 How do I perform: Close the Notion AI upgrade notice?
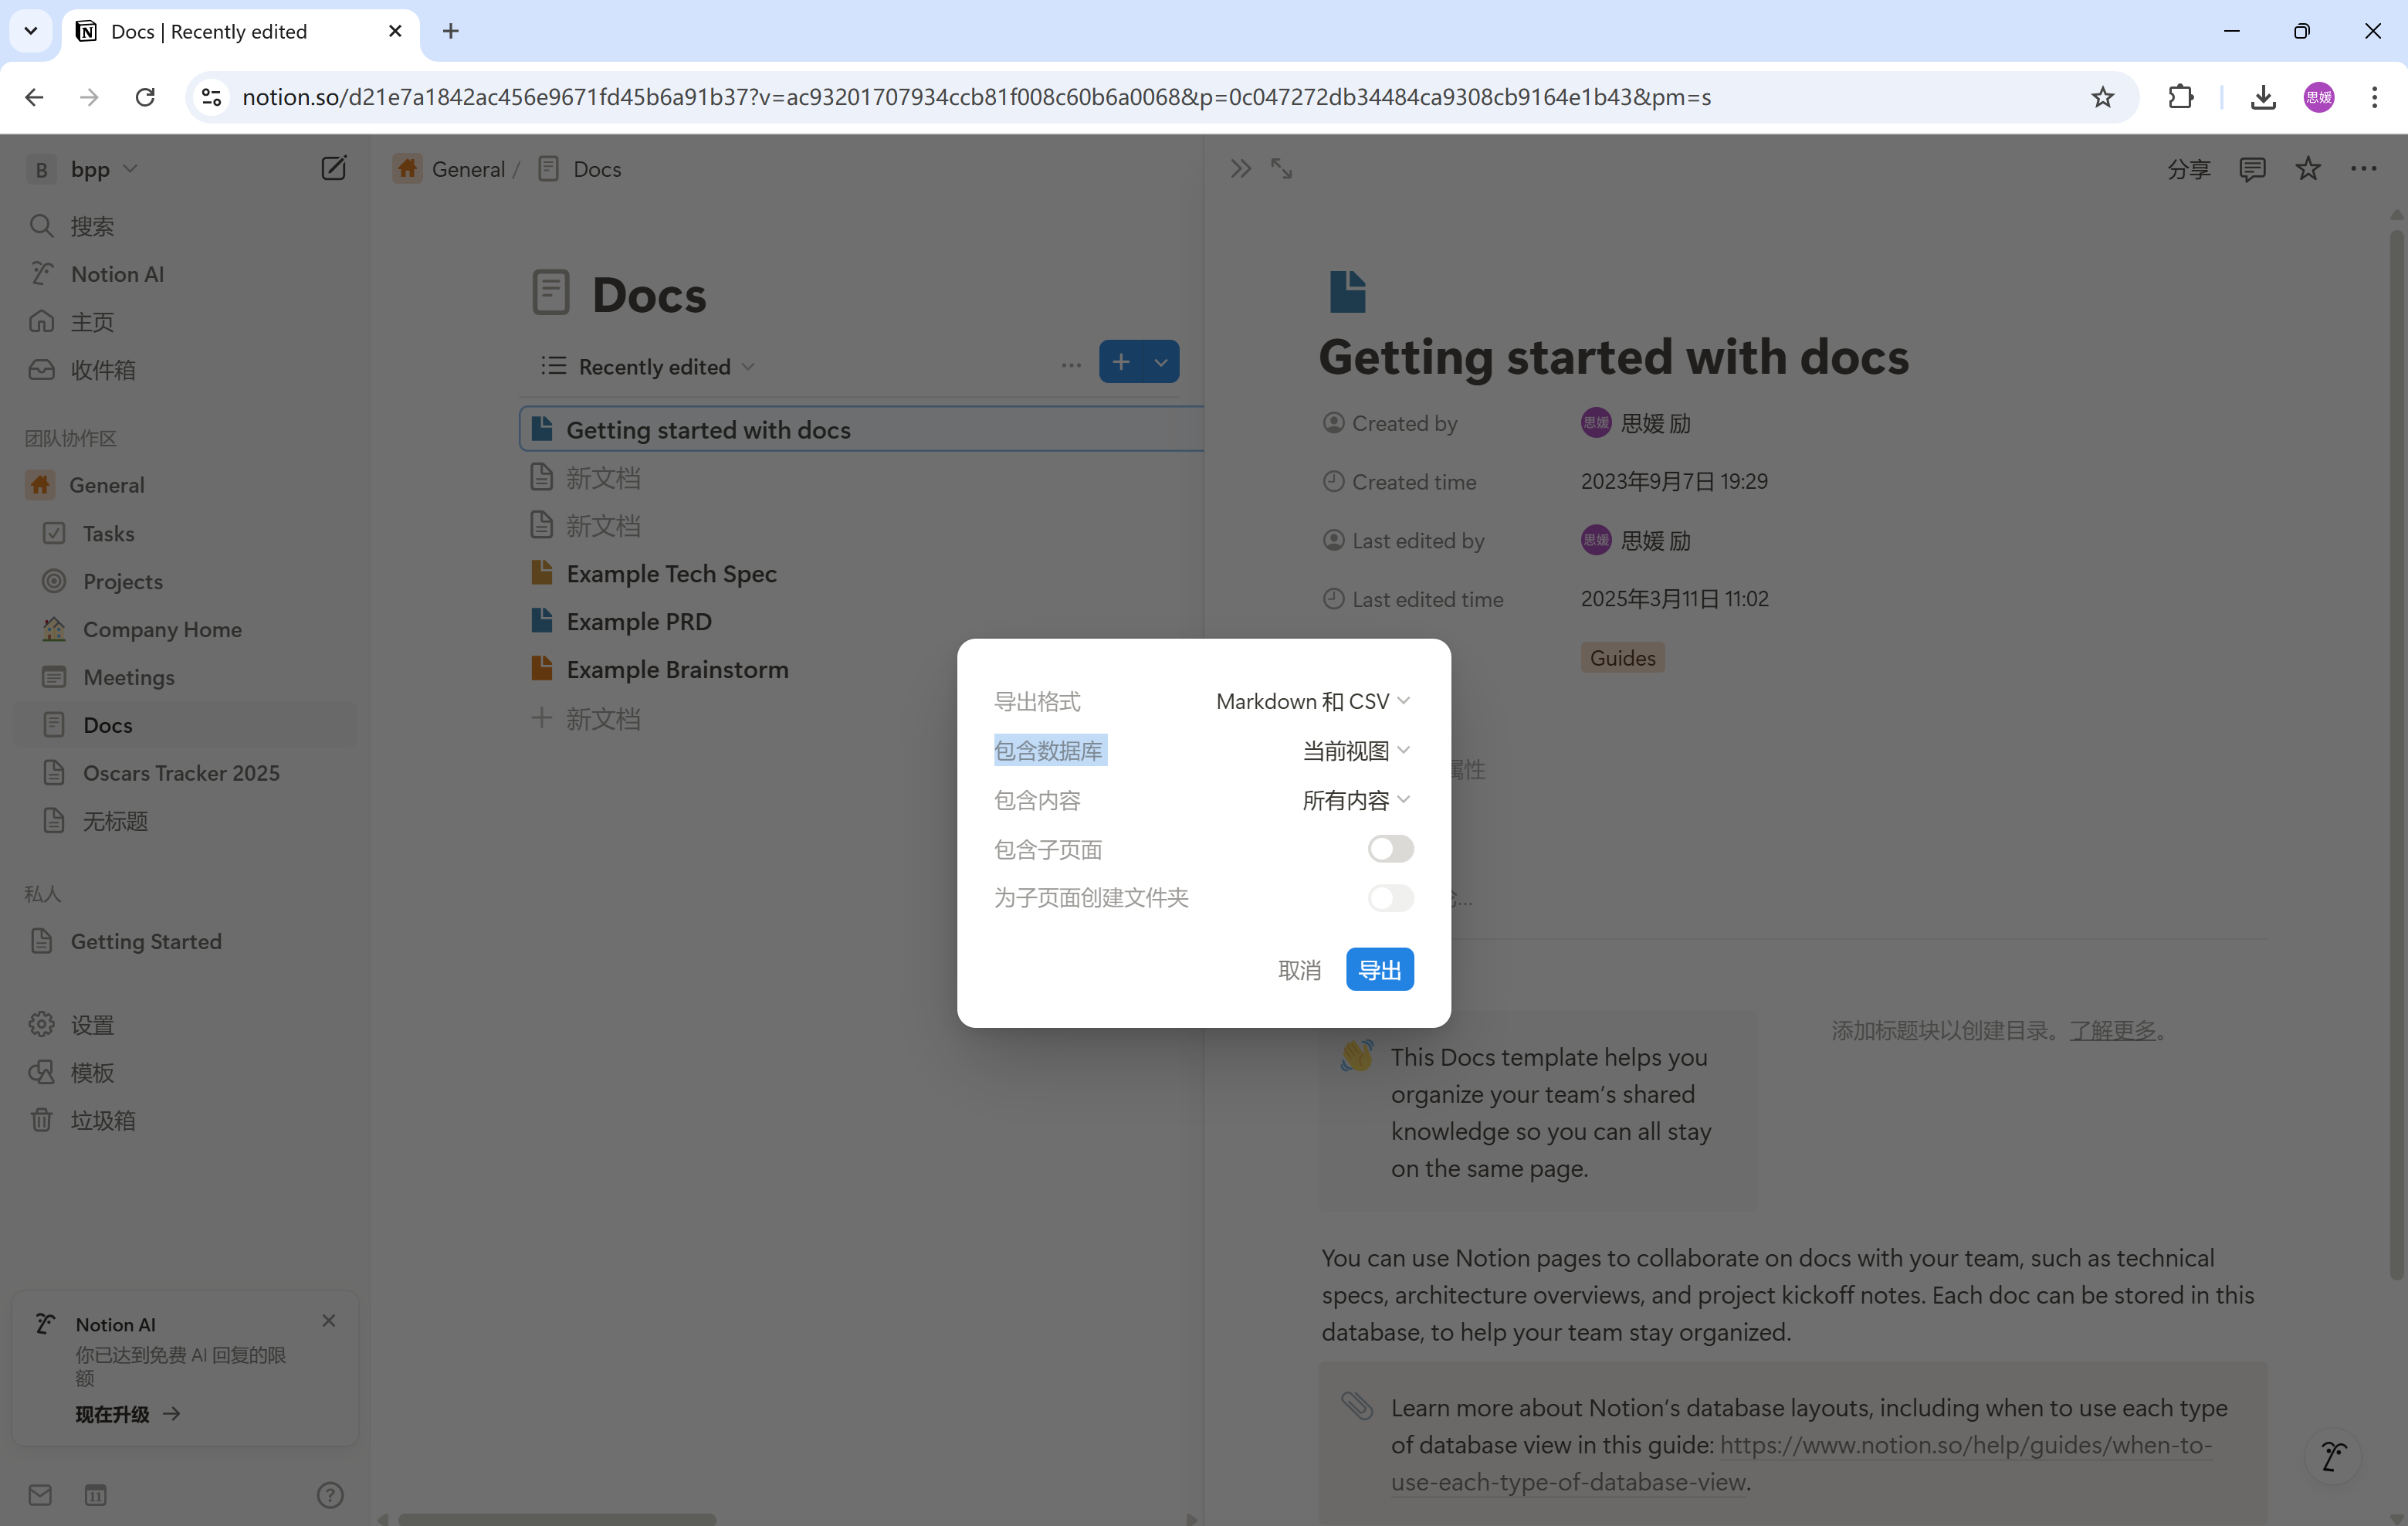point(329,1320)
